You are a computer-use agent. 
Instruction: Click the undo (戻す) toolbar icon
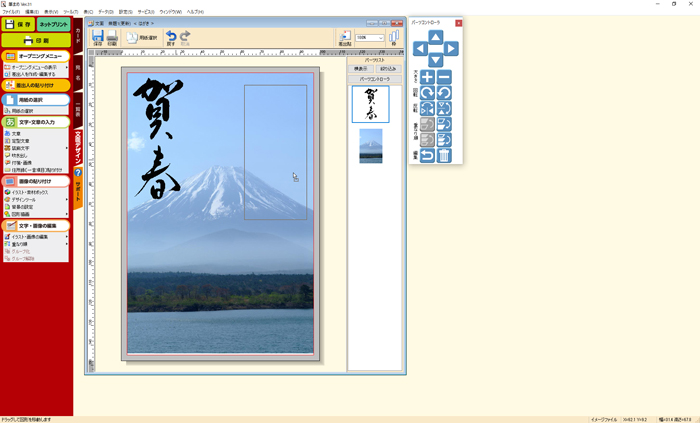pos(171,38)
